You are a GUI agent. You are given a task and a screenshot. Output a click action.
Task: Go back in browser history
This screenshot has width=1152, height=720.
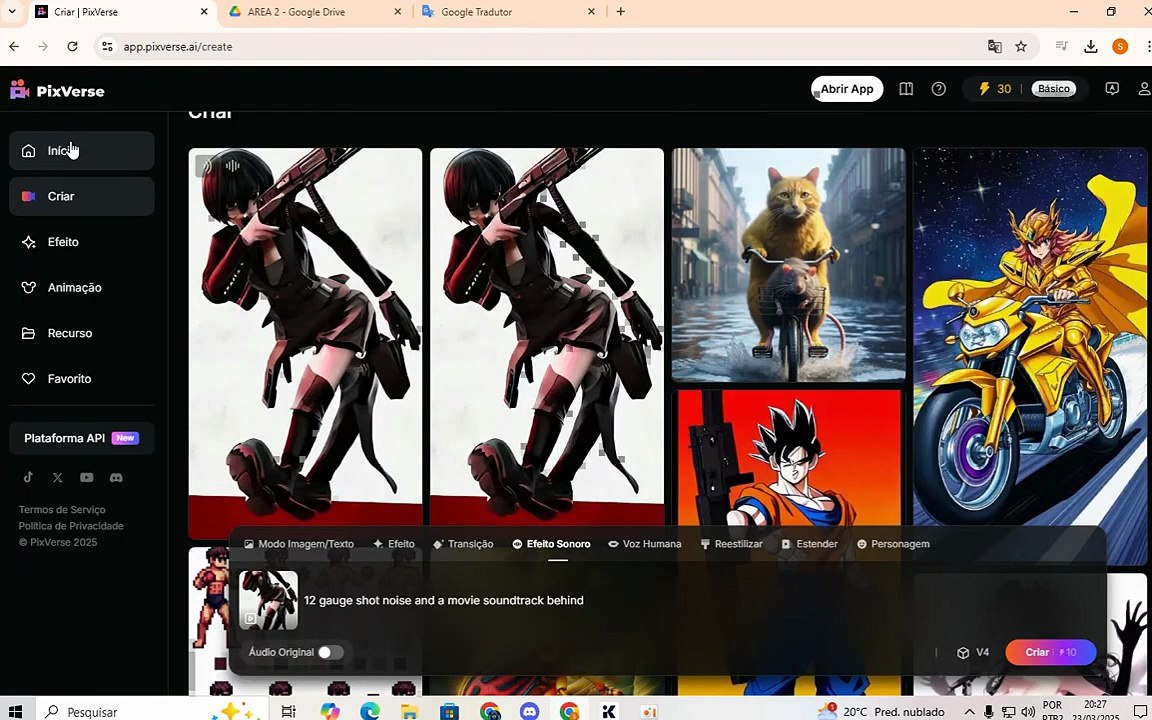(14, 46)
